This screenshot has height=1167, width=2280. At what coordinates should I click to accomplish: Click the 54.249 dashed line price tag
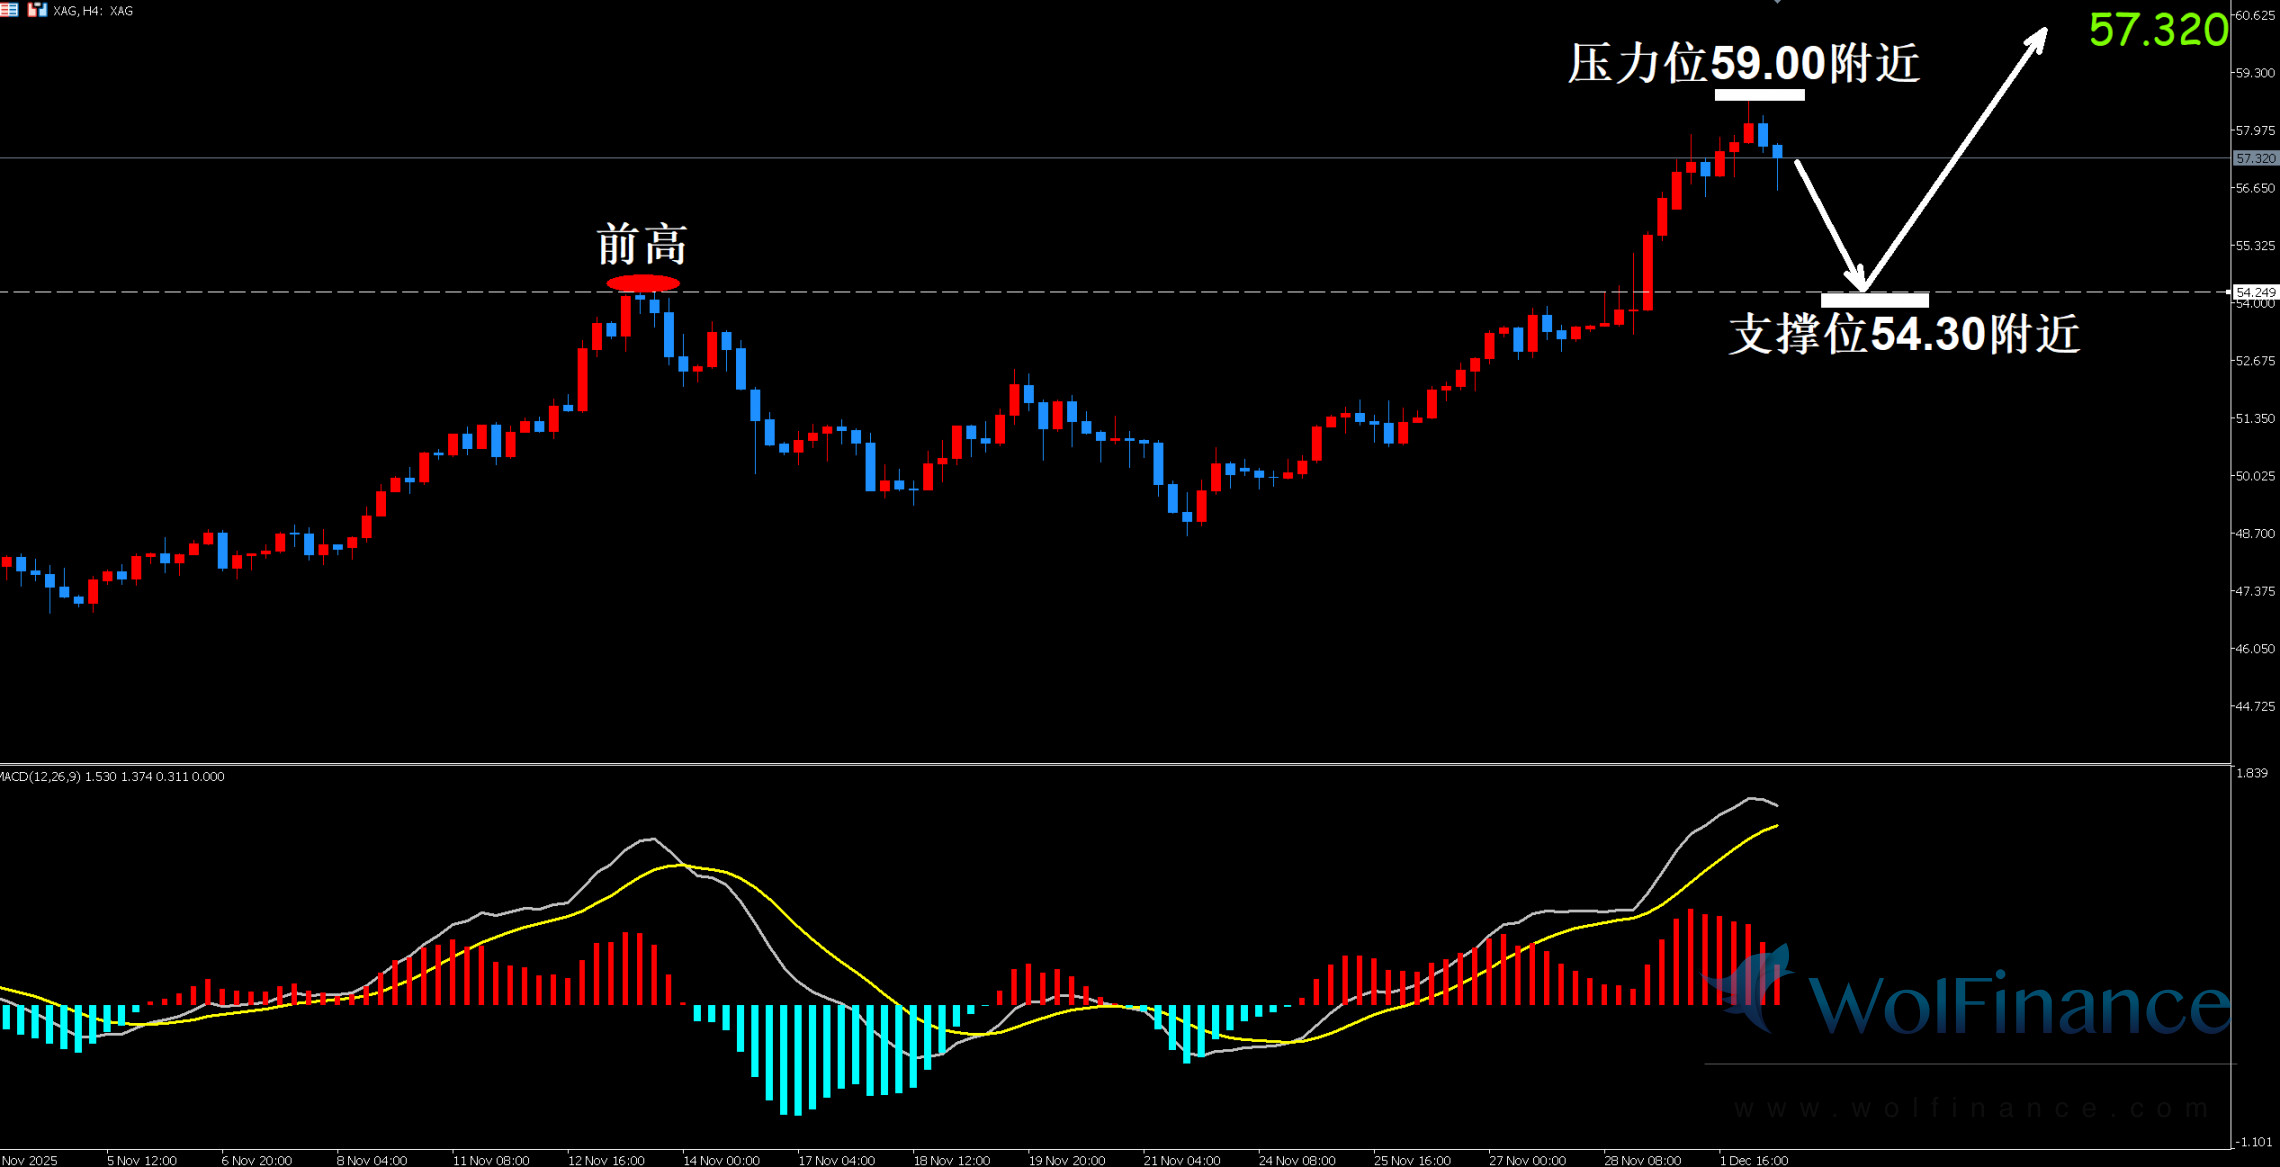2255,291
